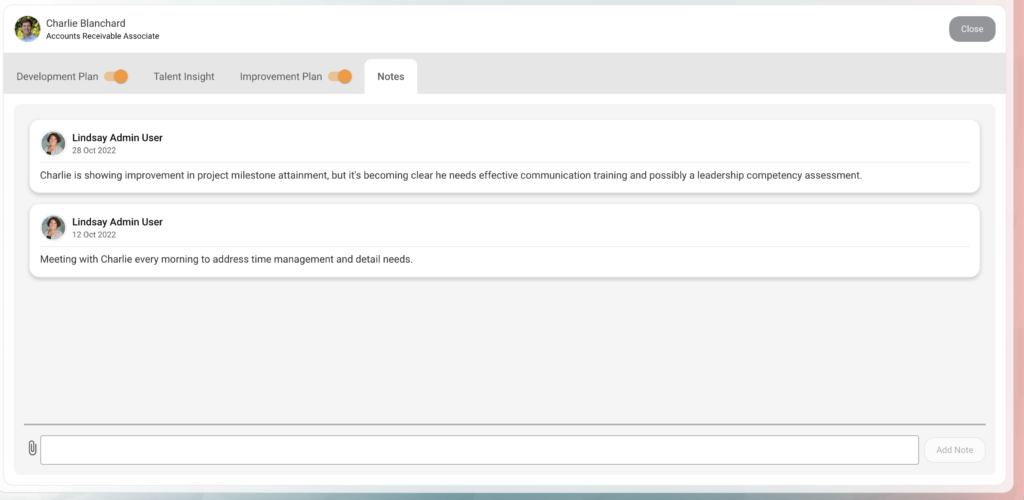1024x500 pixels.
Task: Select the 12 Oct 2022 note card
Action: (504, 240)
